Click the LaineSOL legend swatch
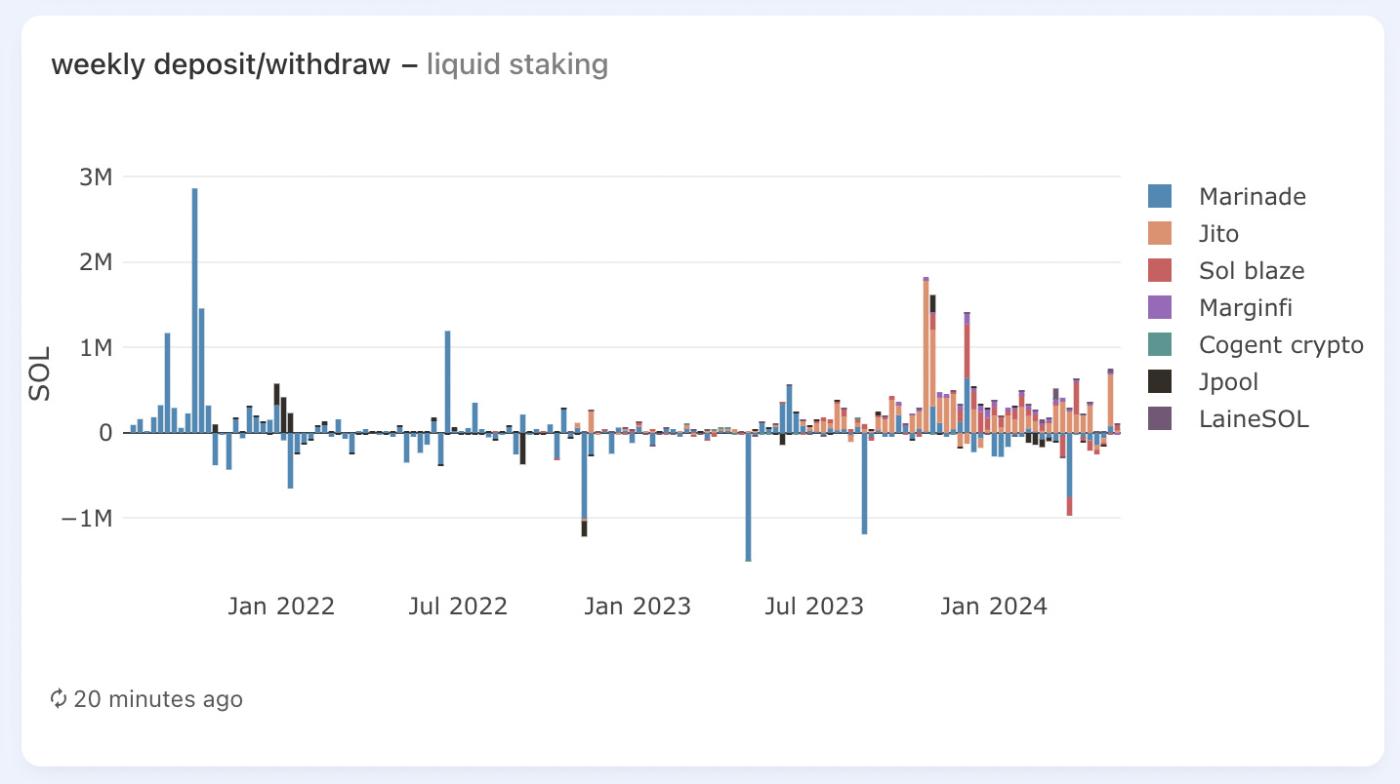Screen dimensions: 1400x784 pos(1160,418)
